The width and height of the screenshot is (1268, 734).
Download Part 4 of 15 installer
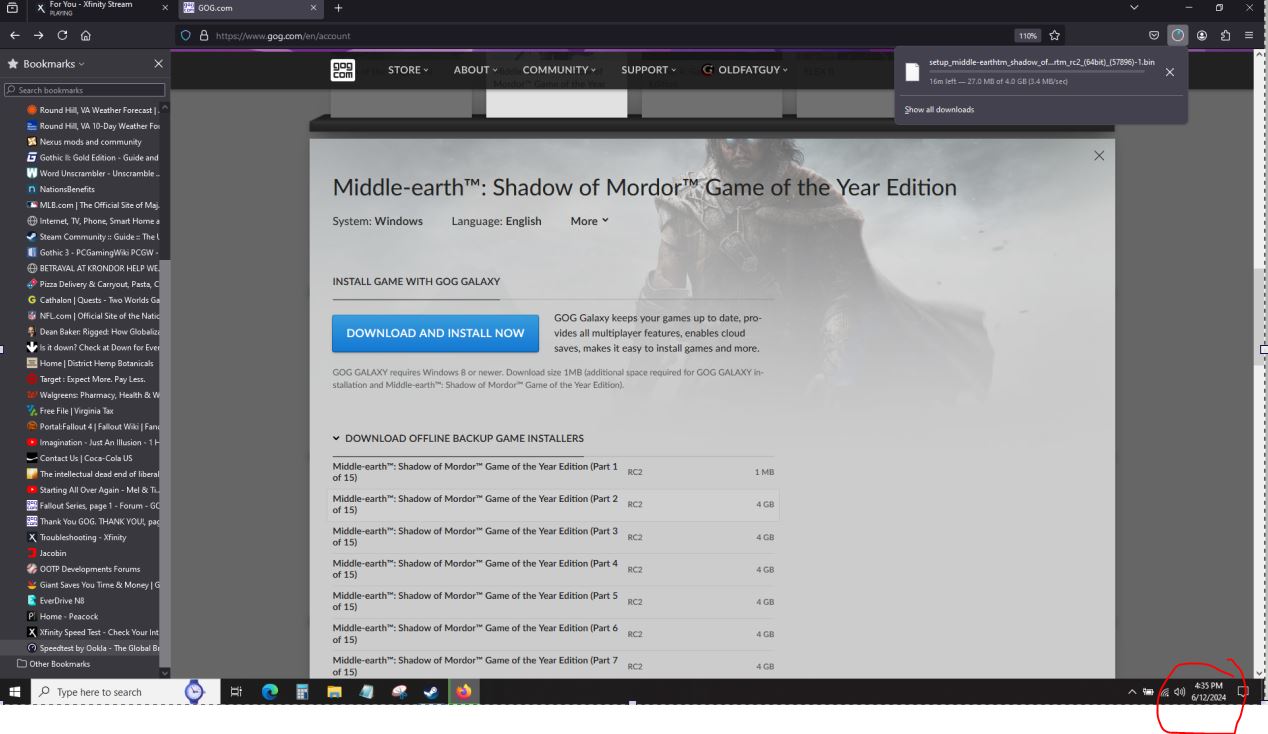tap(553, 569)
